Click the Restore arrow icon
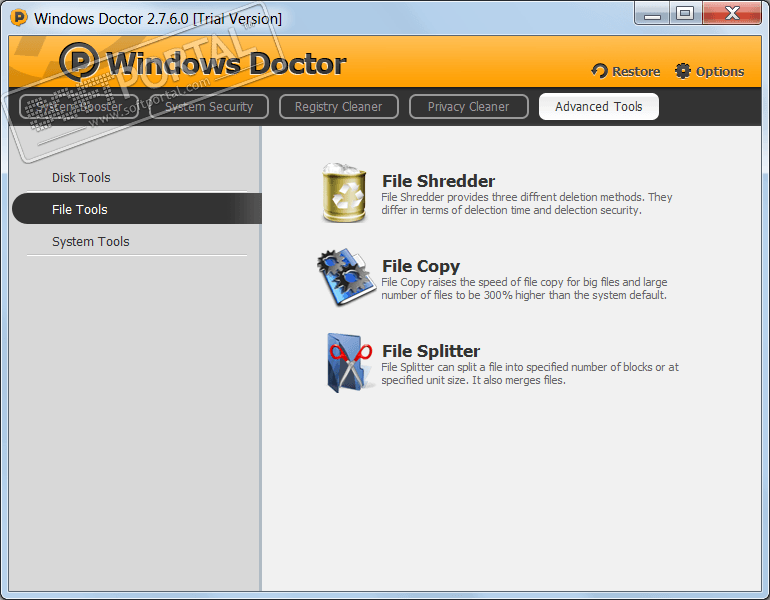770x600 pixels. [600, 71]
